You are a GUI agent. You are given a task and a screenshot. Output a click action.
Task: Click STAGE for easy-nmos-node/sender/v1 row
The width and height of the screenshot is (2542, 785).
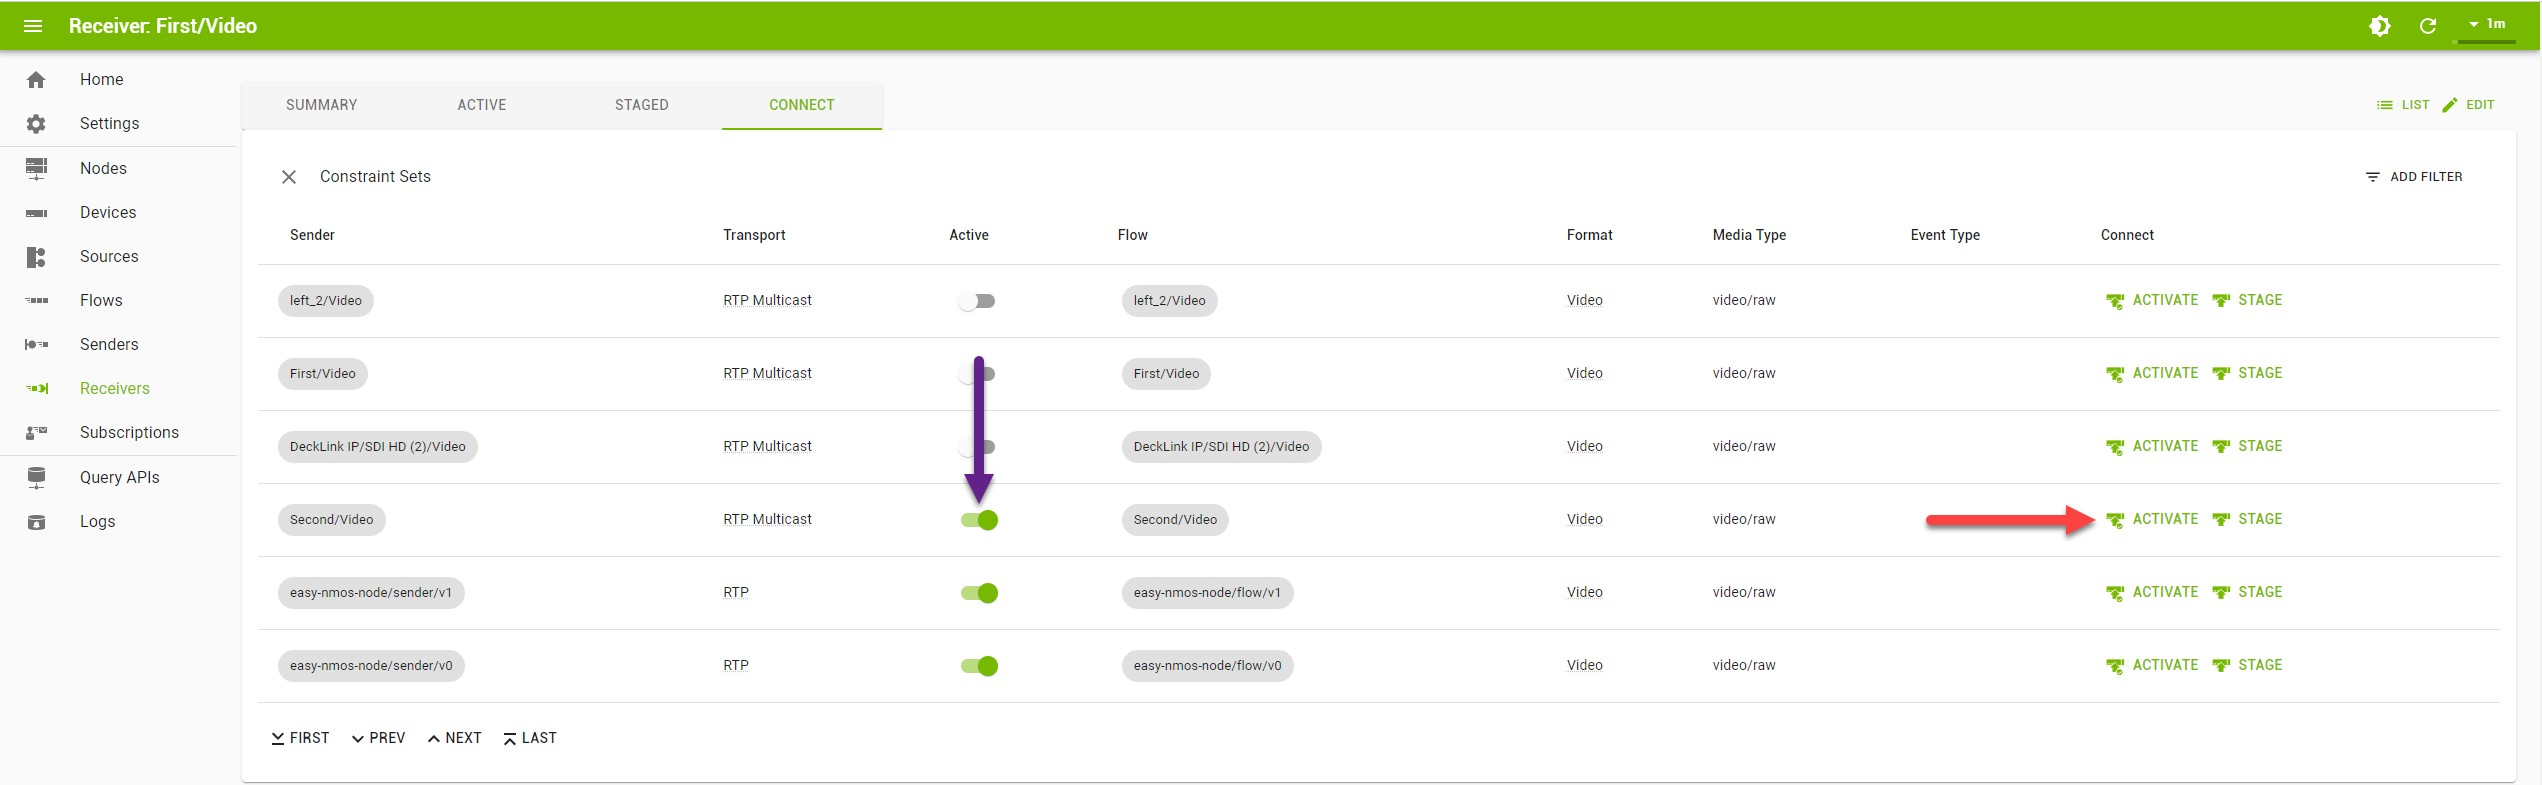[x=2247, y=592]
